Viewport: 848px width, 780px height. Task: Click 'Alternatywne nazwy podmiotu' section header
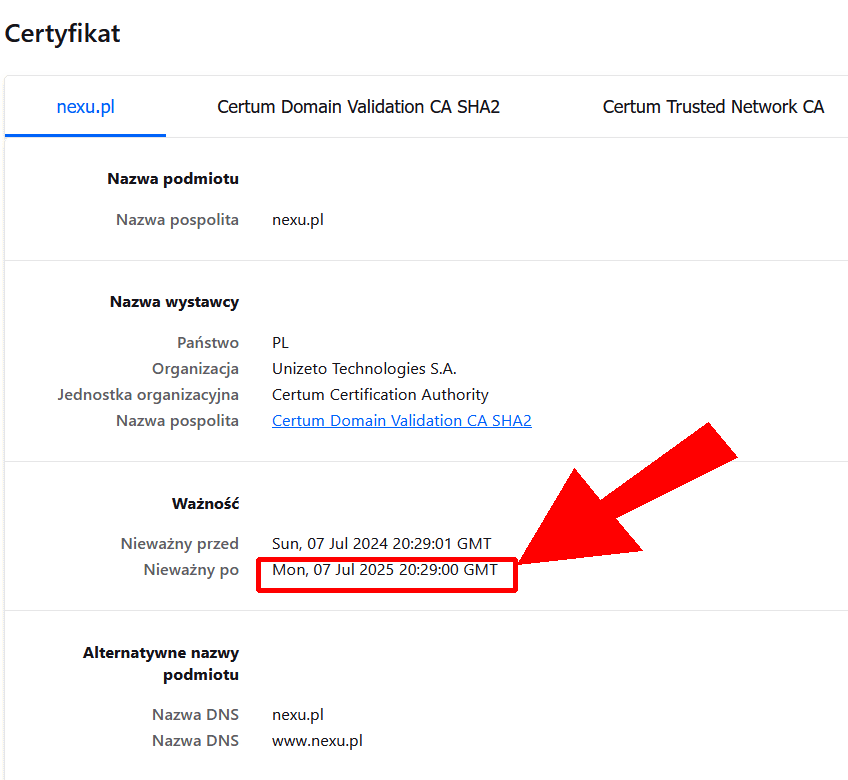coord(161,664)
